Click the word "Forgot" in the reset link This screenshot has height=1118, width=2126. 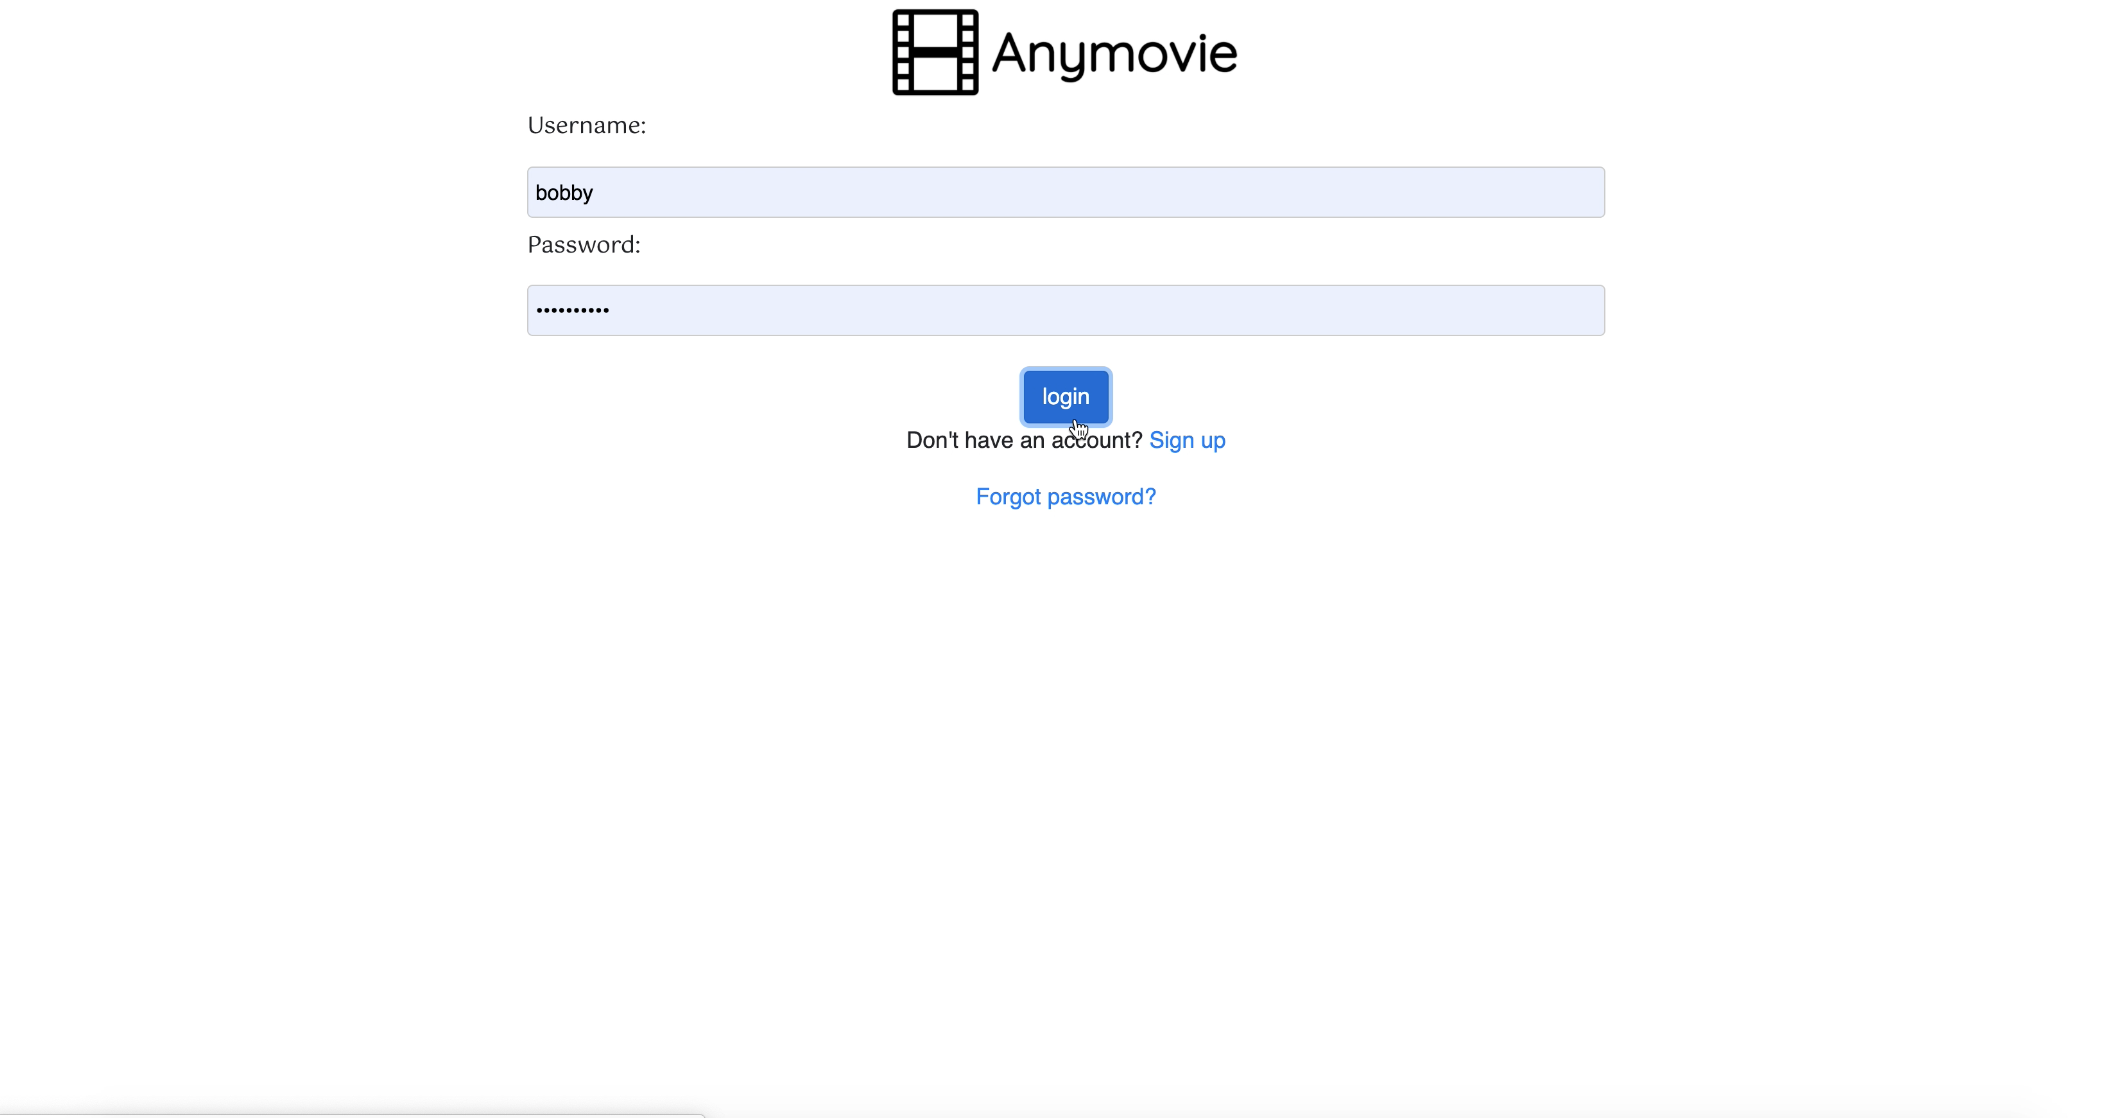coord(1008,497)
